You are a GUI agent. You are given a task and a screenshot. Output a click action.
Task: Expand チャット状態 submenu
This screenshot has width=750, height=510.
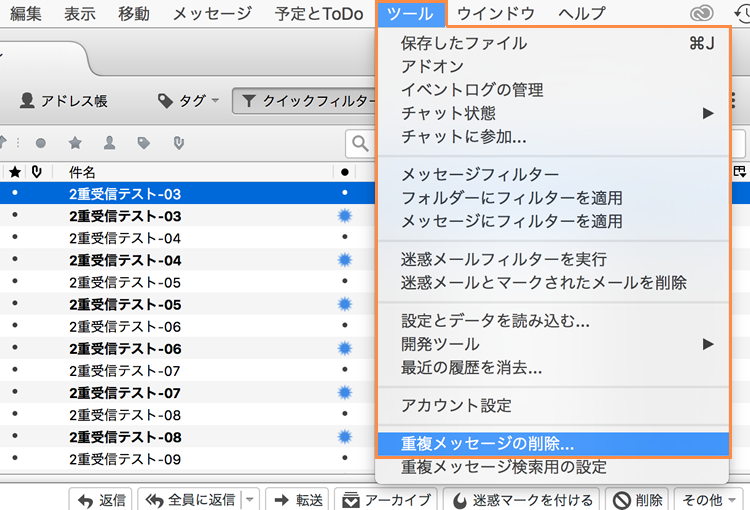(552, 113)
